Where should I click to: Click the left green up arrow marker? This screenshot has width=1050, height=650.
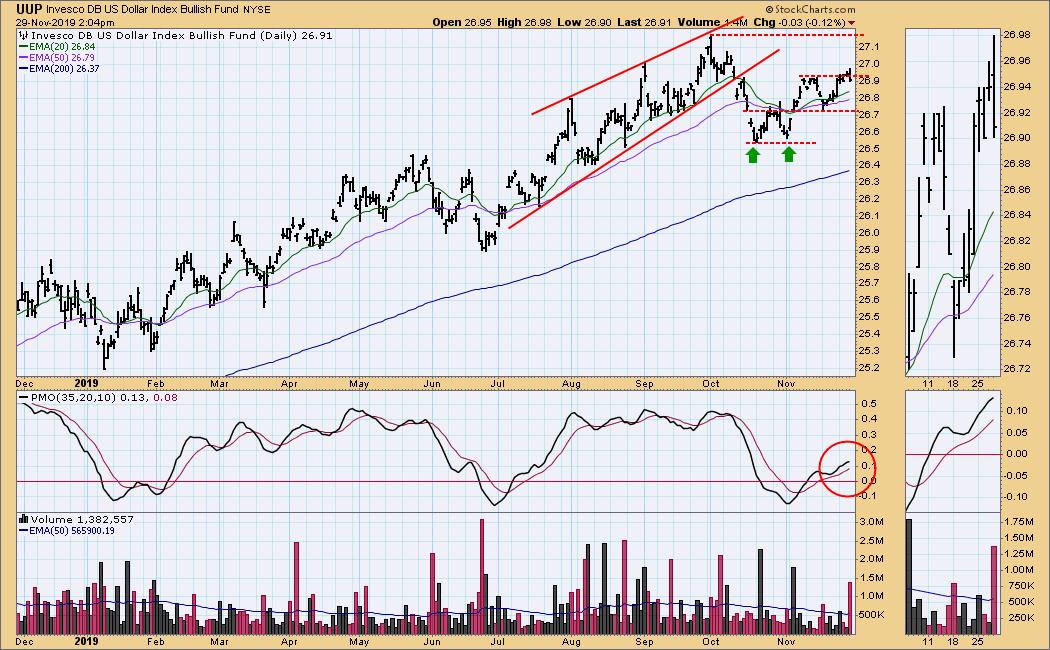point(753,155)
